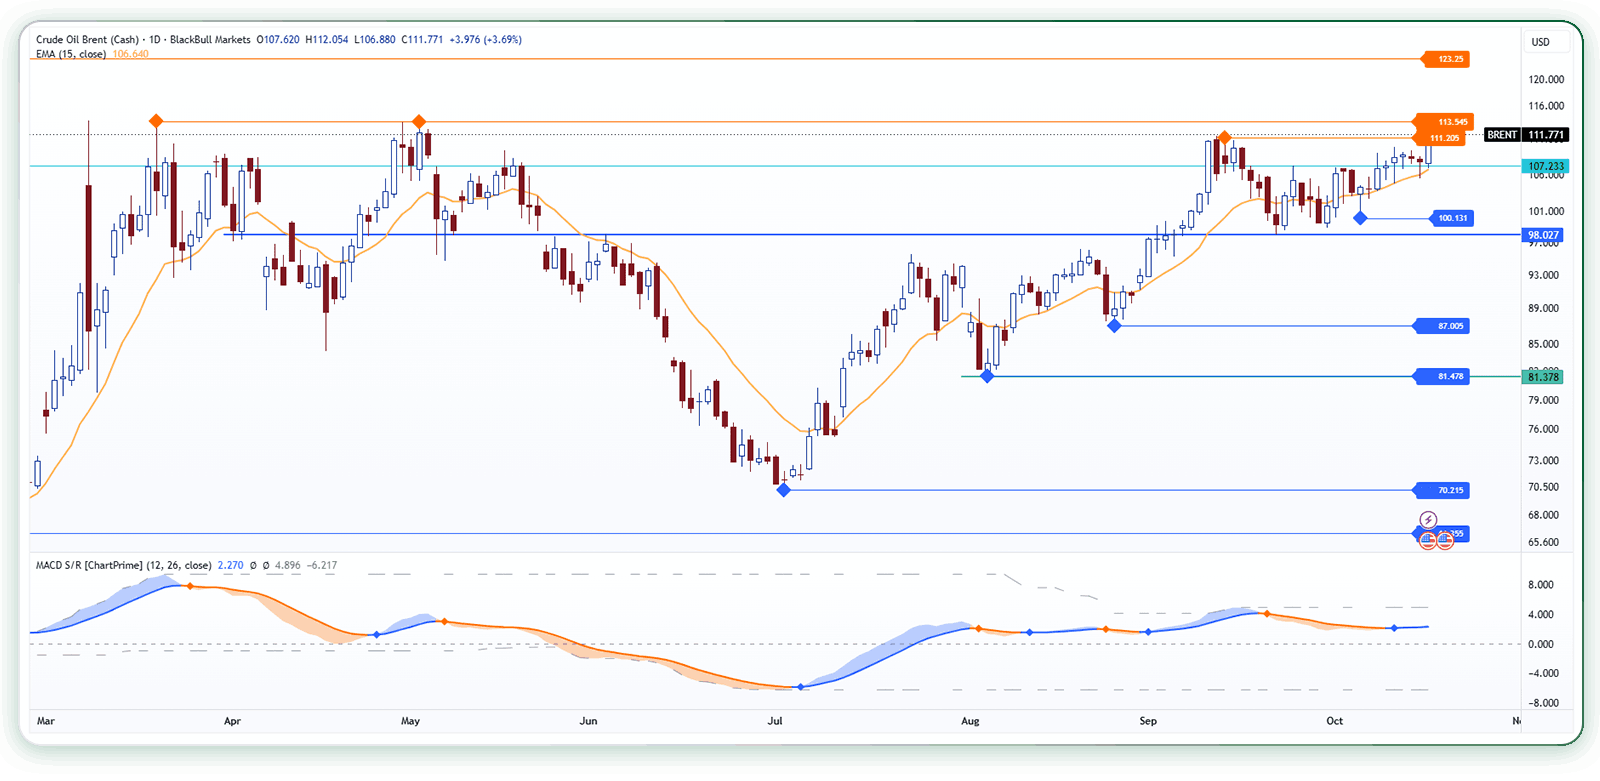Click the 8.000 MACD scale value
Screen dimensions: 1600x781
point(1541,585)
